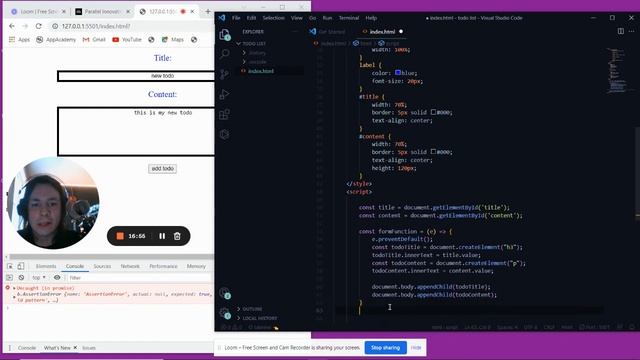Screen dimensions: 640x360
Task: Open the Selection menu in VS Code
Action: coord(273,18)
